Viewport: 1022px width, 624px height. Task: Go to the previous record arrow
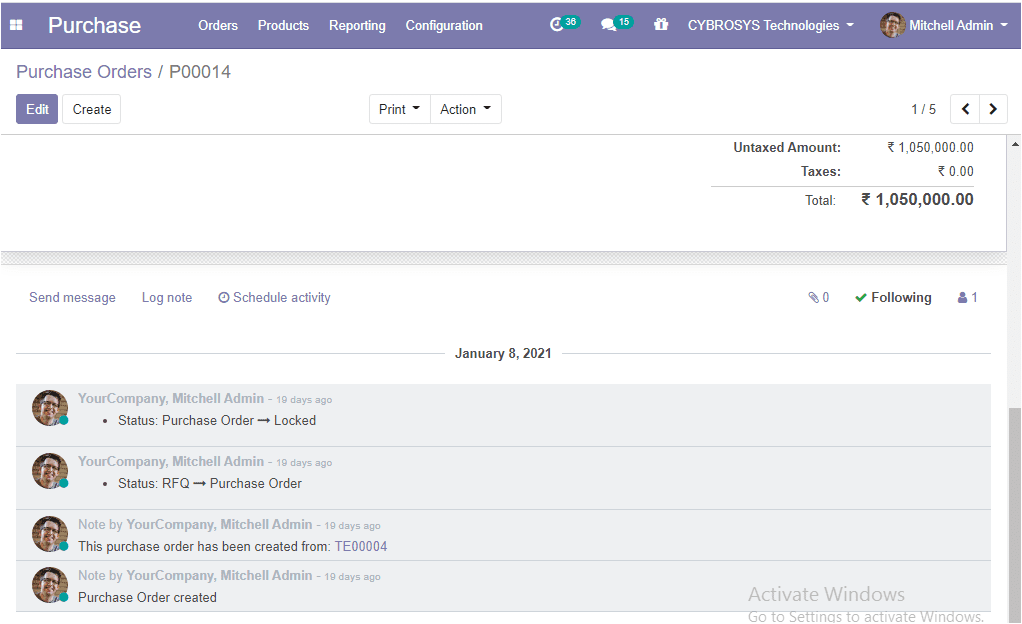965,109
